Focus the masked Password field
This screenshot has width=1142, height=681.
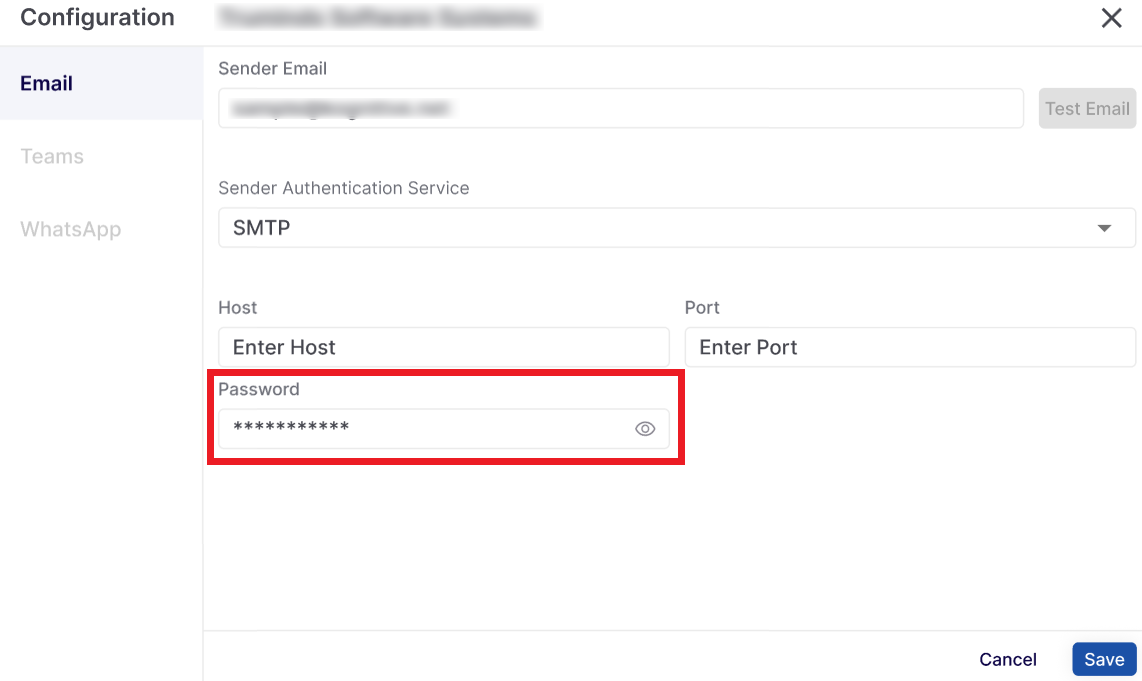pos(420,429)
